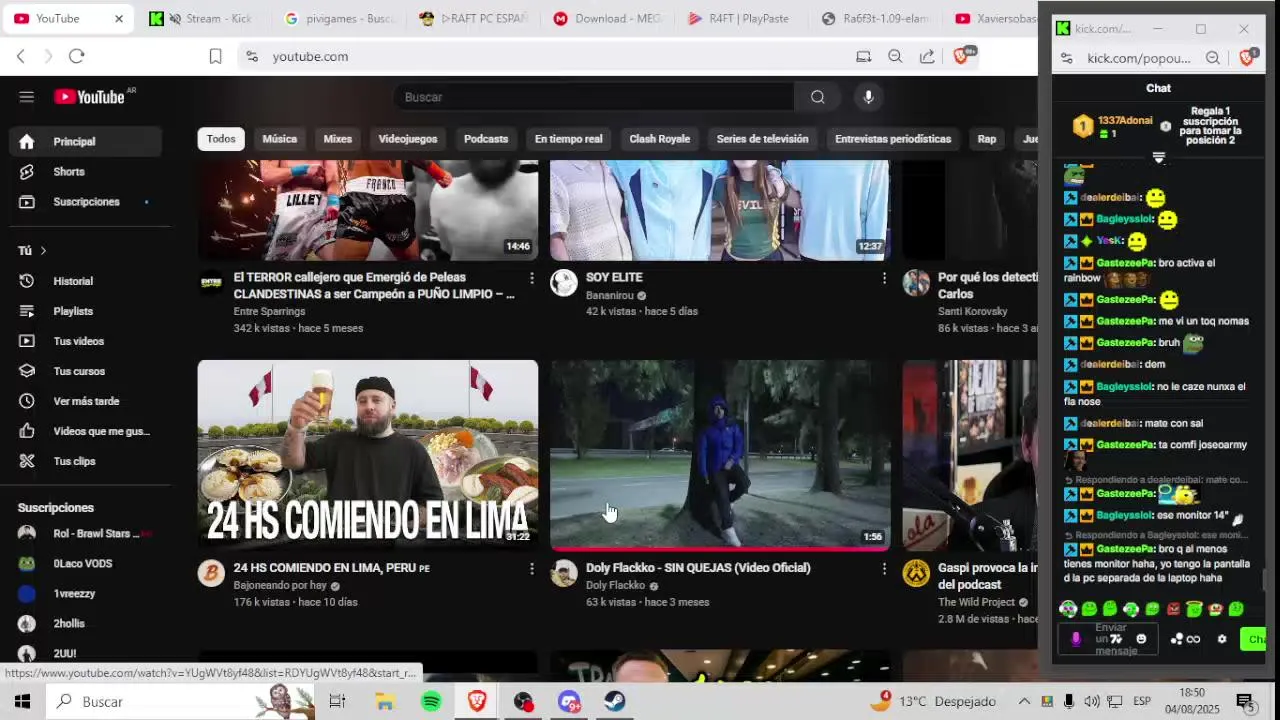Select the Podcasts filter chip

click(x=486, y=139)
